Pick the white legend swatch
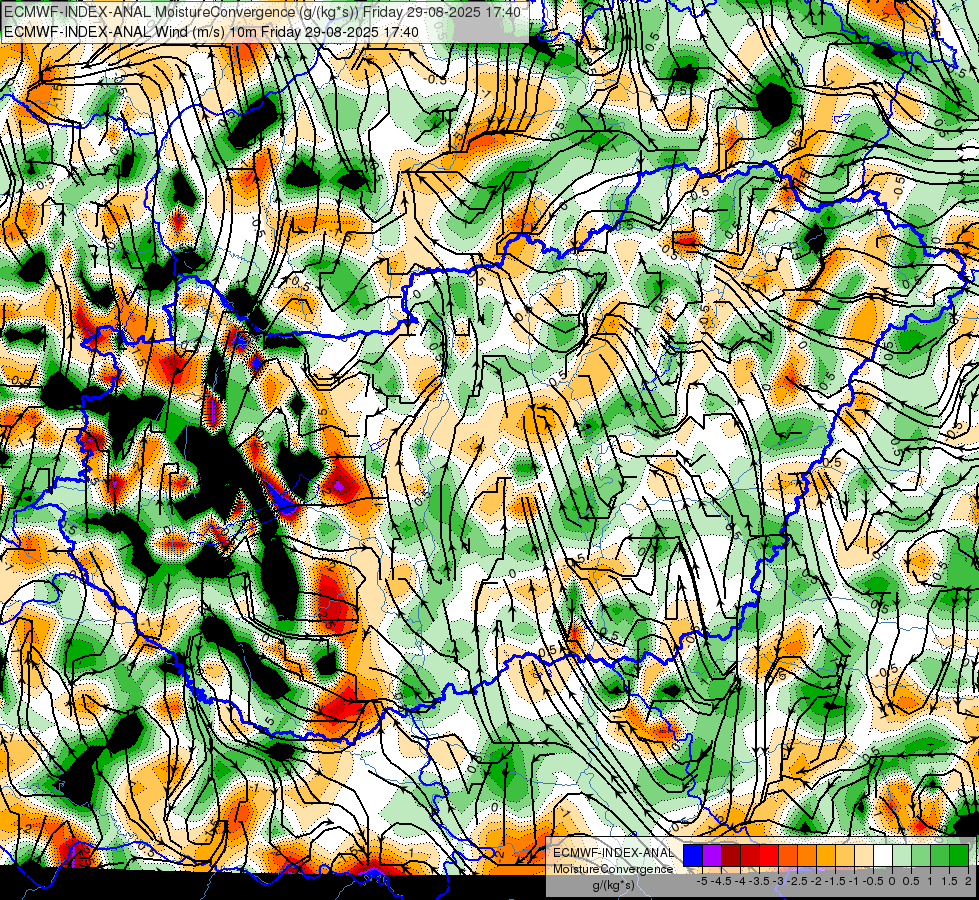 (883, 856)
